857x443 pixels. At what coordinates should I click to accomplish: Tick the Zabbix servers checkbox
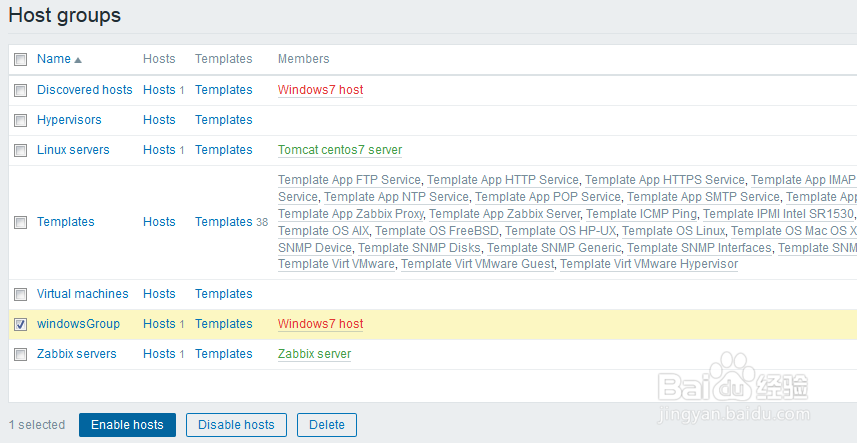(x=21, y=354)
